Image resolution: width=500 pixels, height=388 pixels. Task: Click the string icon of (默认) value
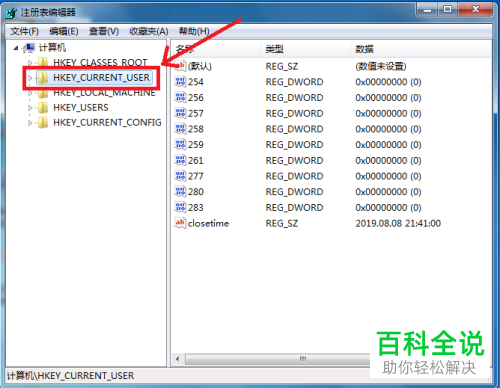(x=180, y=66)
